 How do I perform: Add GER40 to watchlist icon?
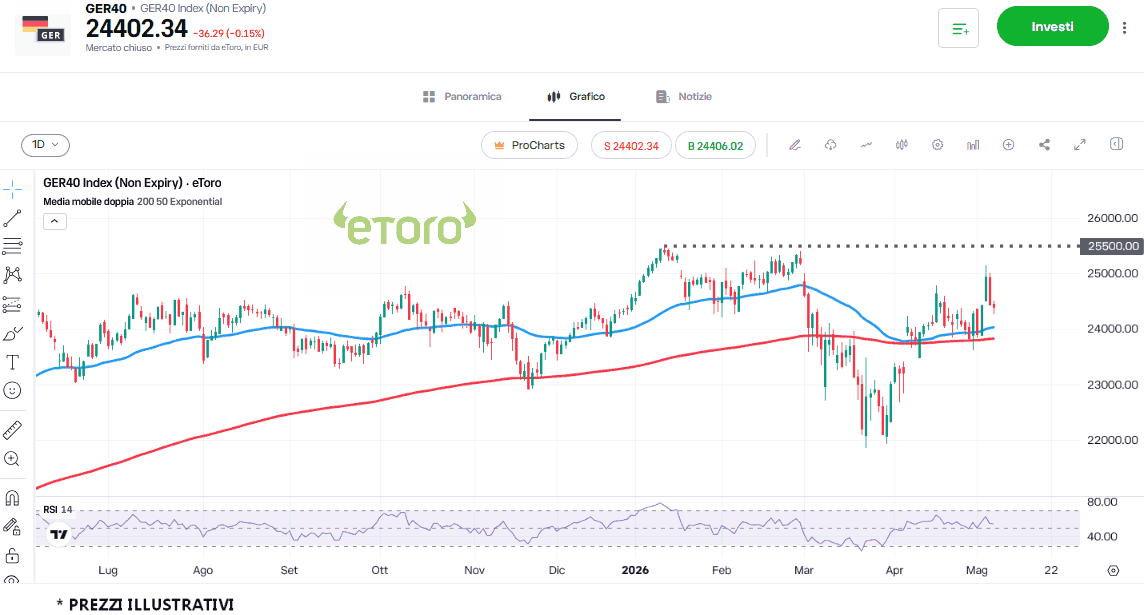pos(959,28)
